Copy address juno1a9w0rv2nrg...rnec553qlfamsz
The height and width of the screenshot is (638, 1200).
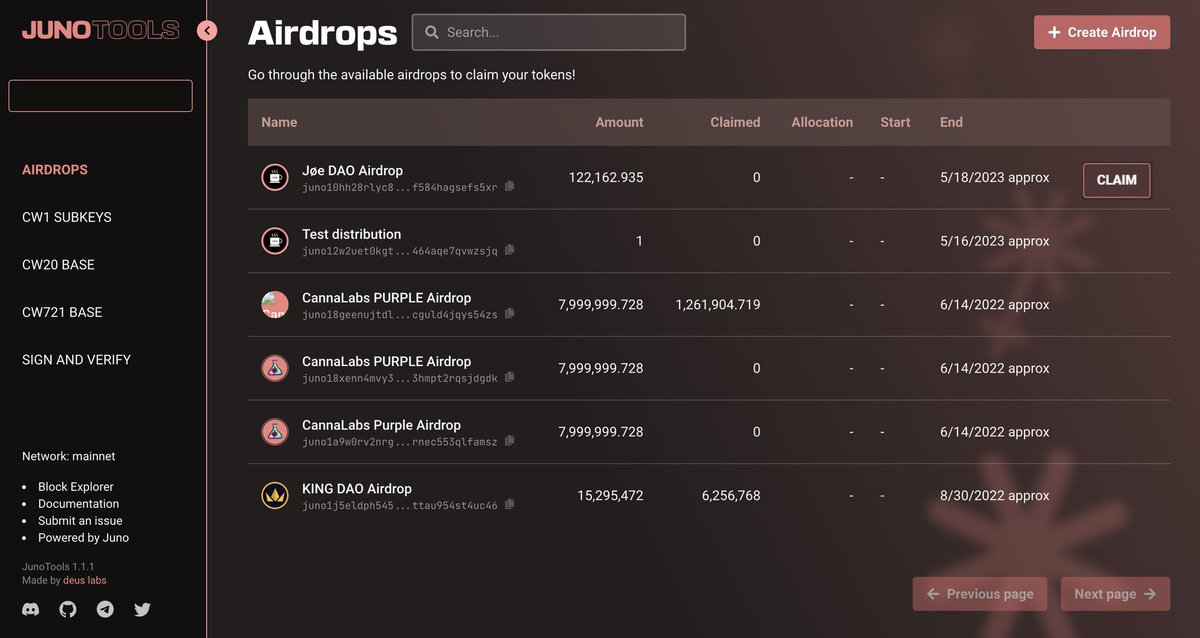coord(510,441)
